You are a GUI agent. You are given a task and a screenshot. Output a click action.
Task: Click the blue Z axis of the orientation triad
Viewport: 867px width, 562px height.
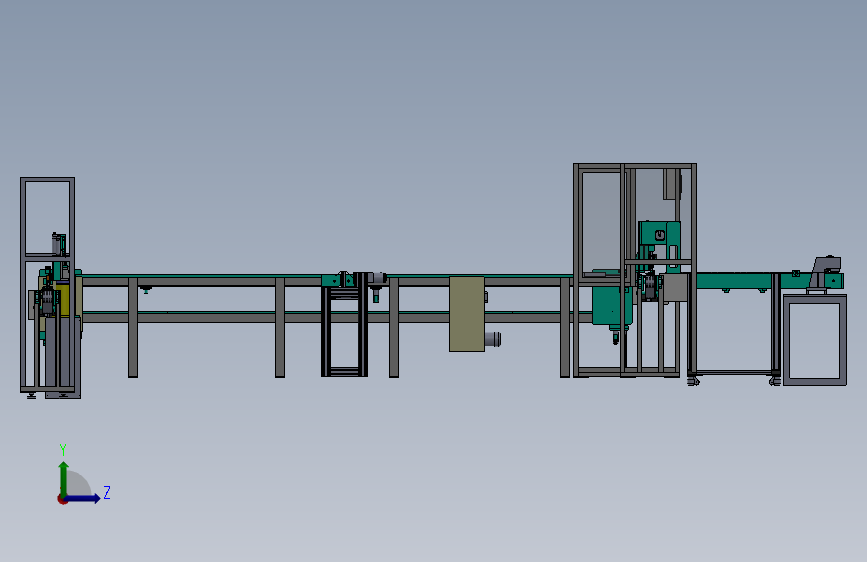click(83, 498)
